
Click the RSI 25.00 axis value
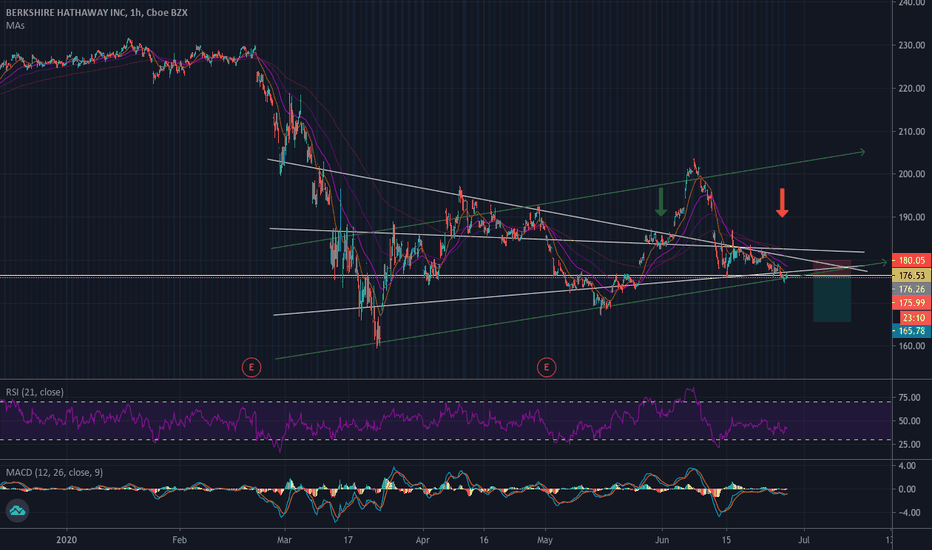tap(909, 445)
